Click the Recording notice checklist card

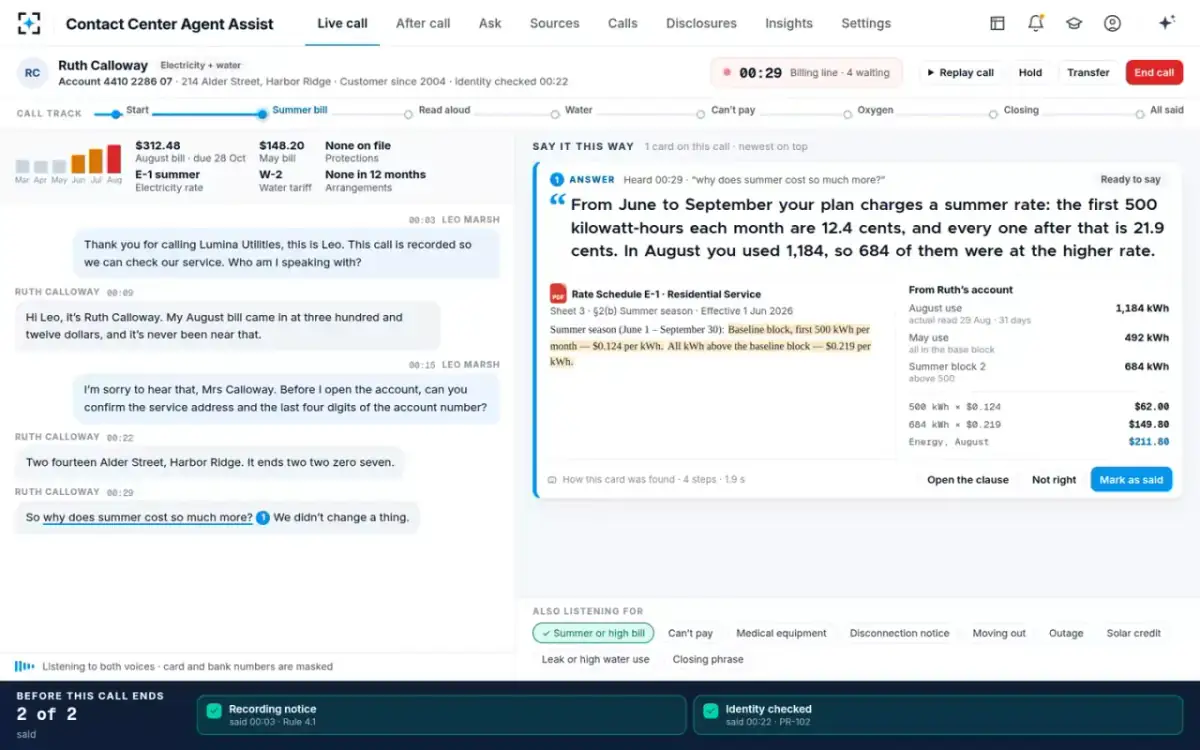(441, 715)
